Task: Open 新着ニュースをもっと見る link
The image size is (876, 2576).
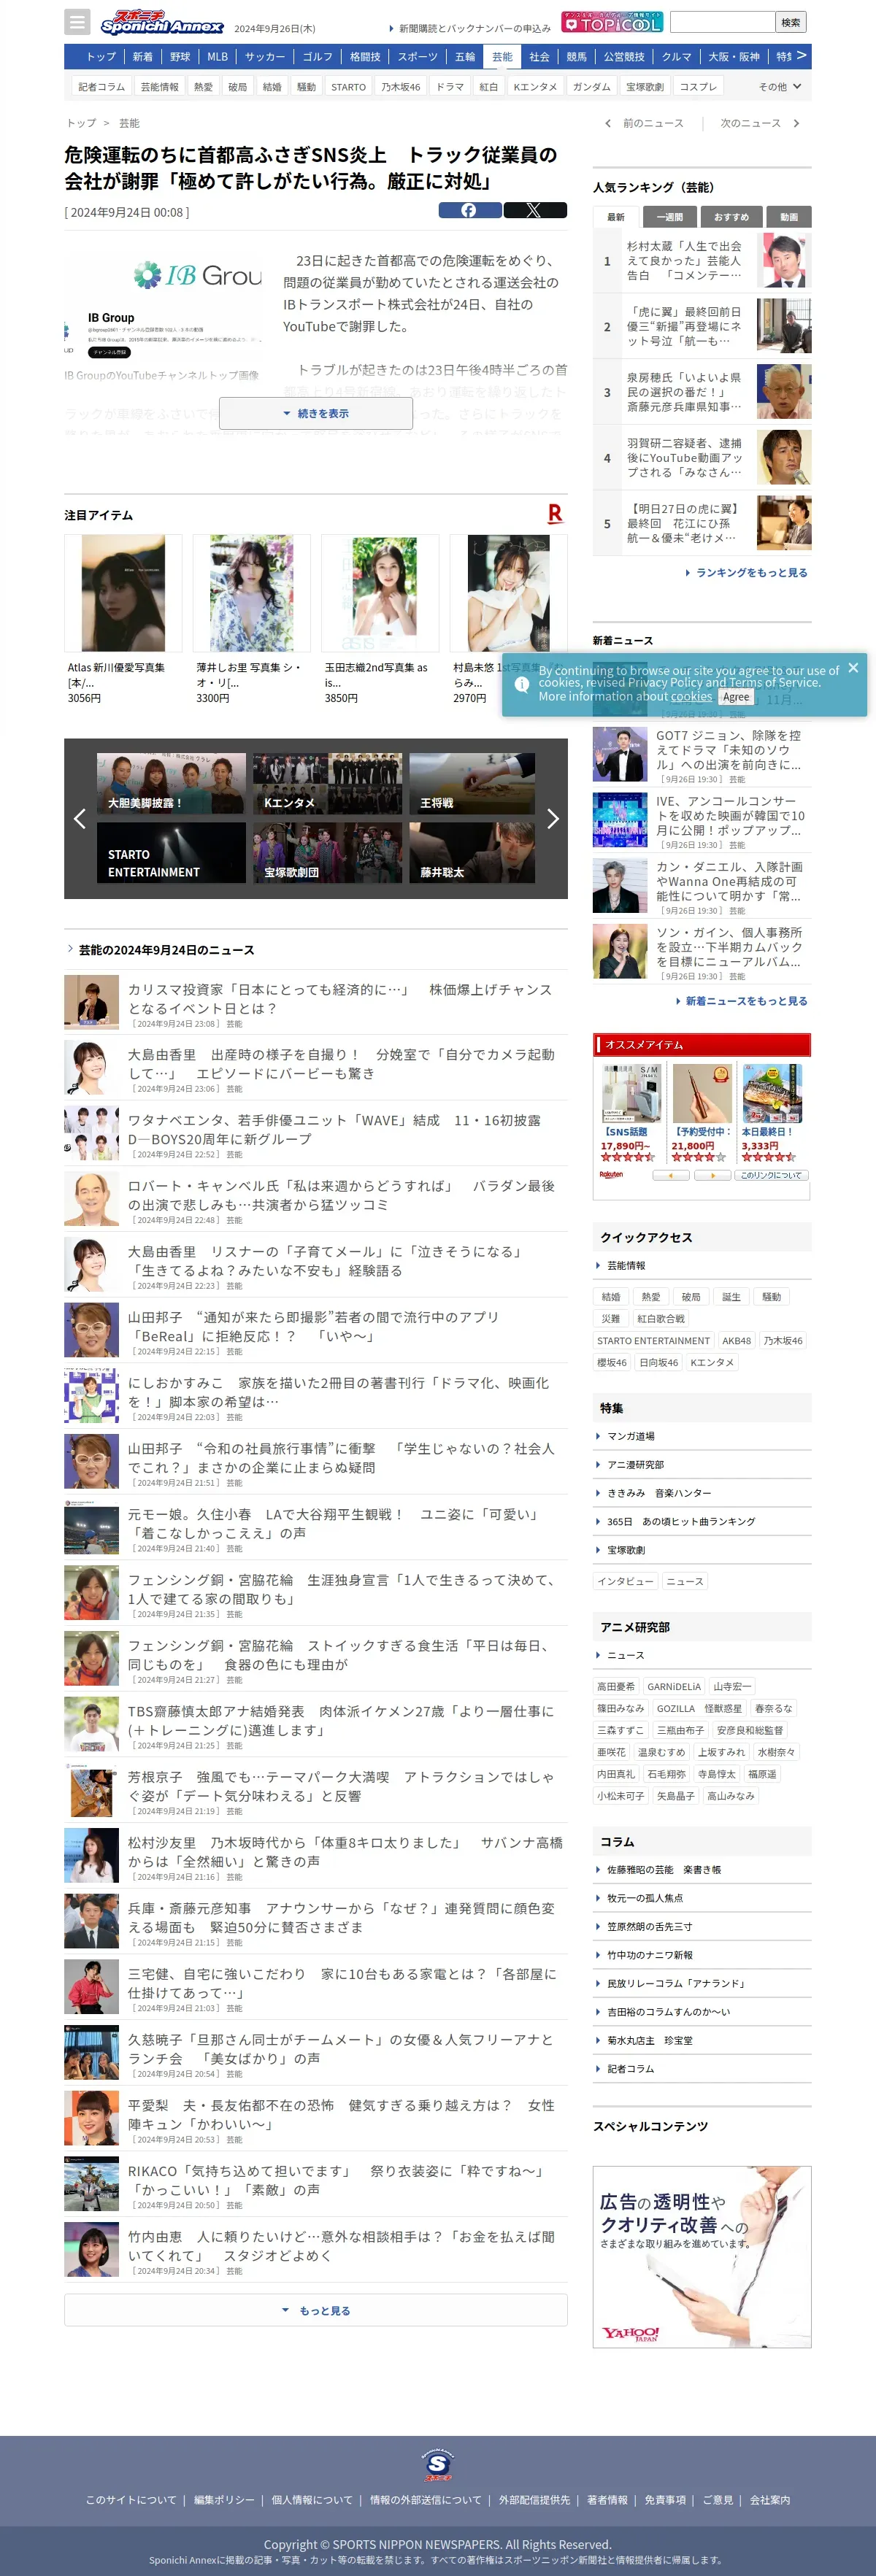Action: click(x=741, y=1000)
